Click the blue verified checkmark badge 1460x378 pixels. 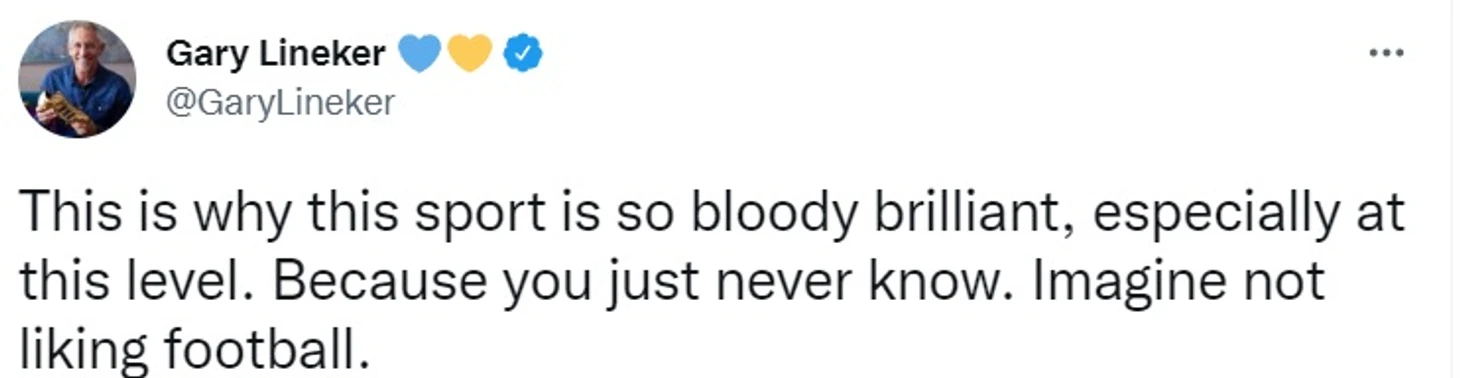coord(522,54)
